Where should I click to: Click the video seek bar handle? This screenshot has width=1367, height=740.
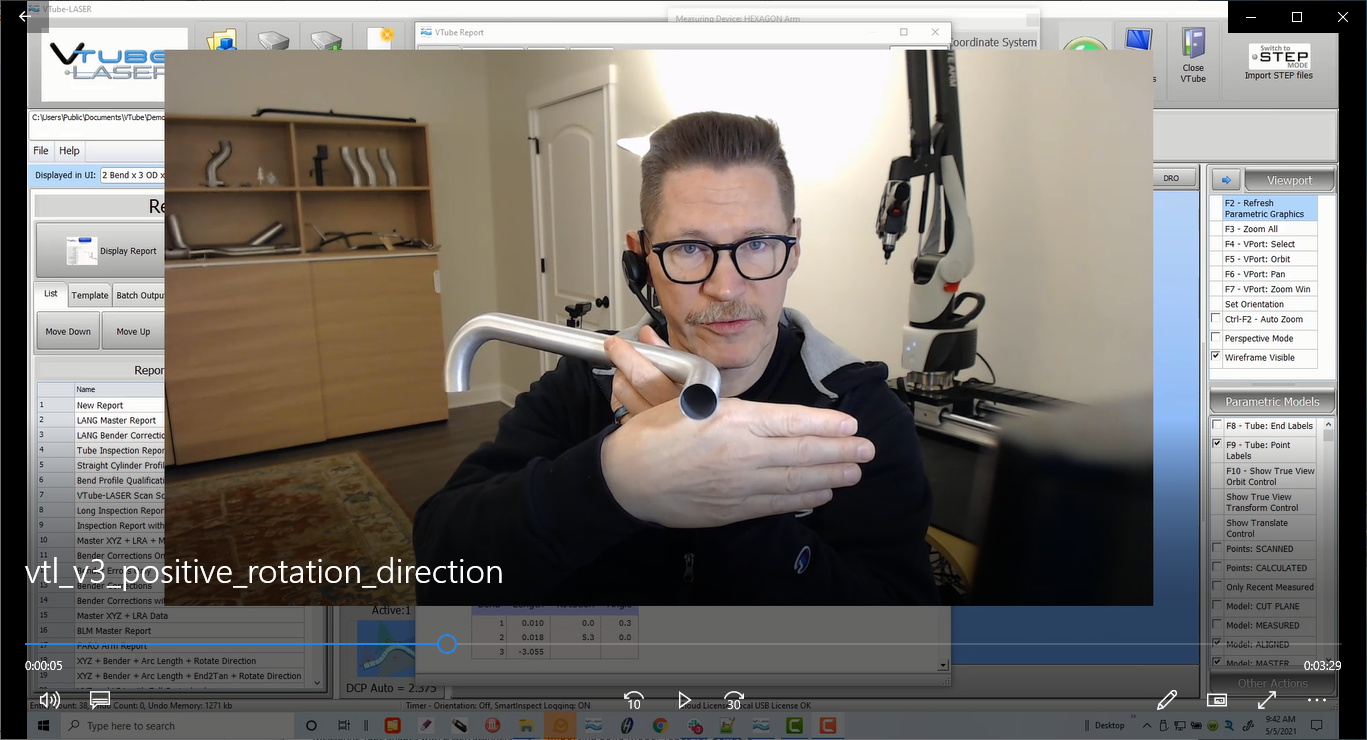coord(447,644)
